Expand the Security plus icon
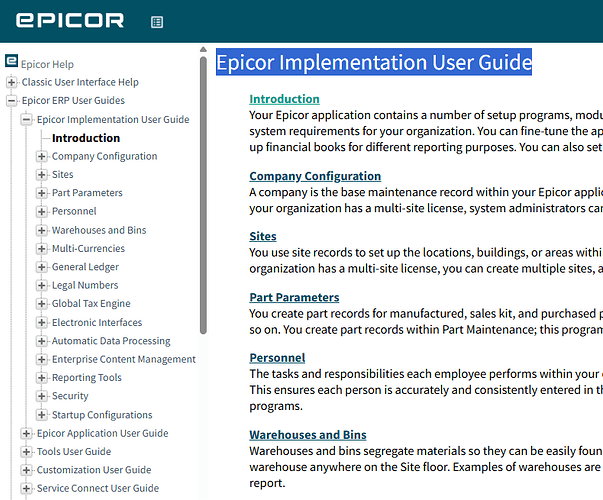This screenshot has width=603, height=500. pyautogui.click(x=42, y=396)
